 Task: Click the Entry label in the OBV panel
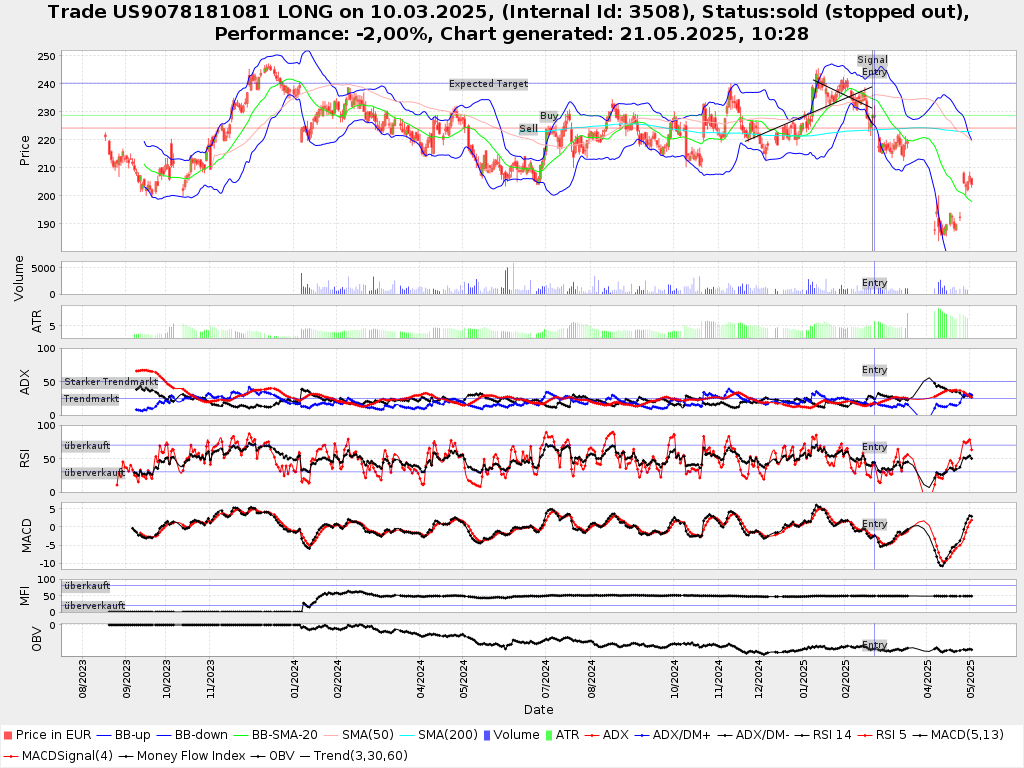(x=874, y=645)
